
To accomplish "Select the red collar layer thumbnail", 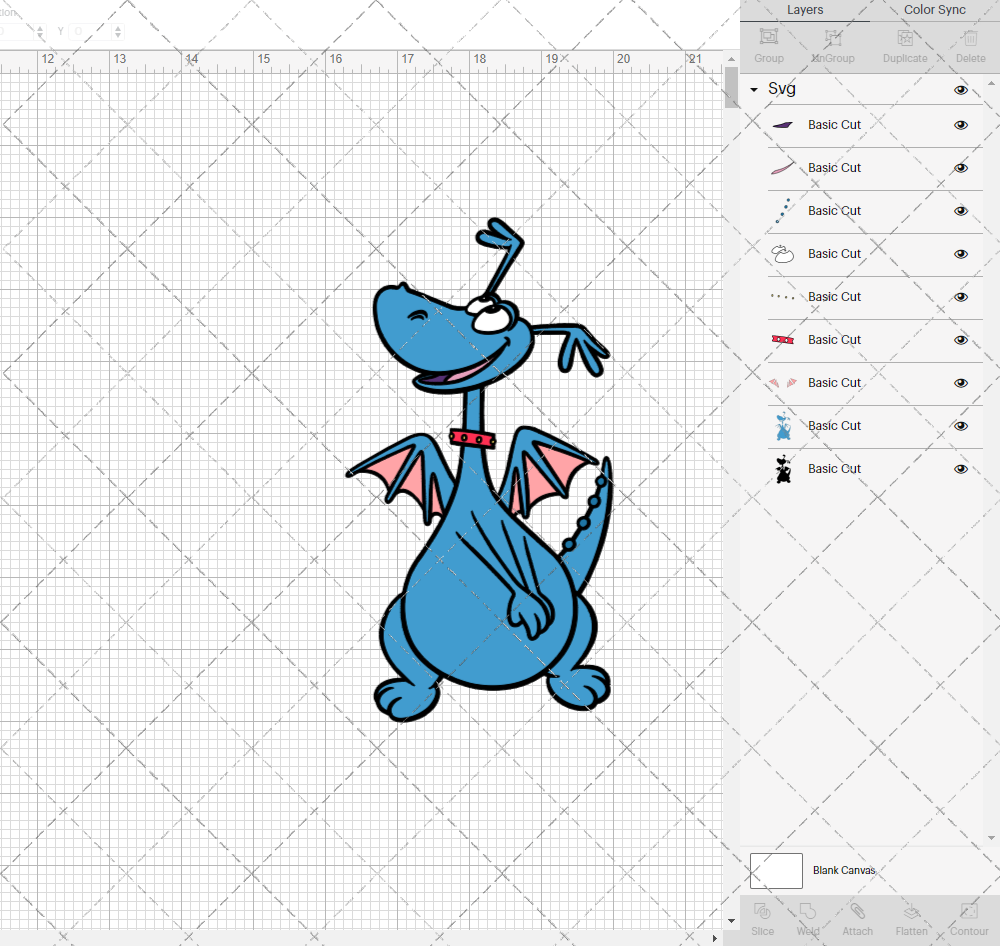I will (x=783, y=340).
